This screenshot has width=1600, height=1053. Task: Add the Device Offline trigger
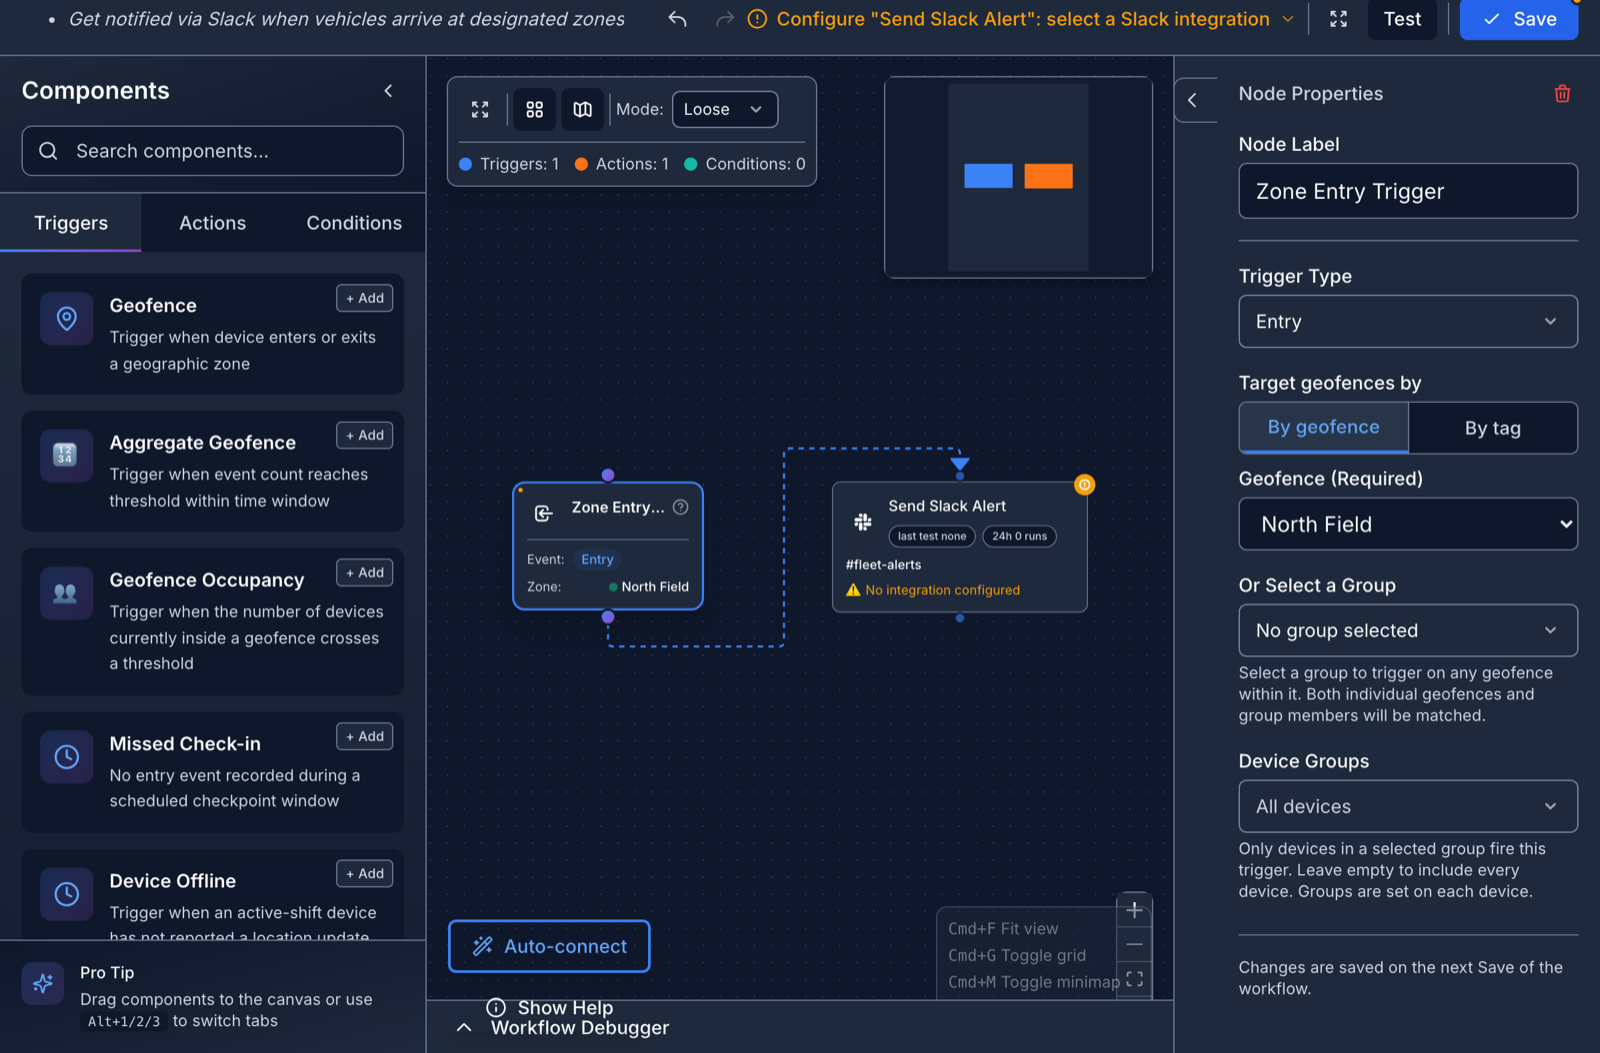click(x=365, y=873)
